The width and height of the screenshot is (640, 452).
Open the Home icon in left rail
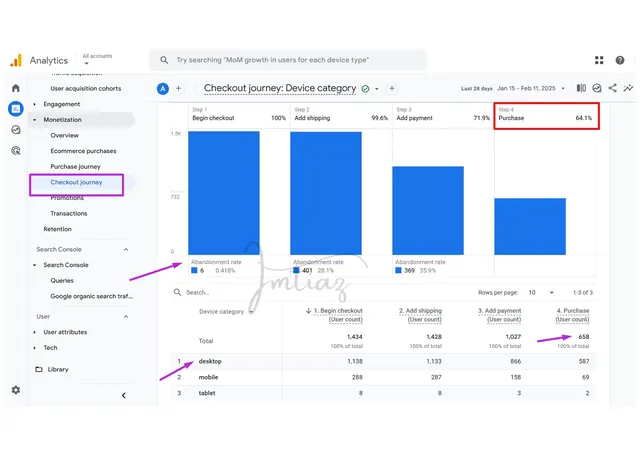point(16,88)
